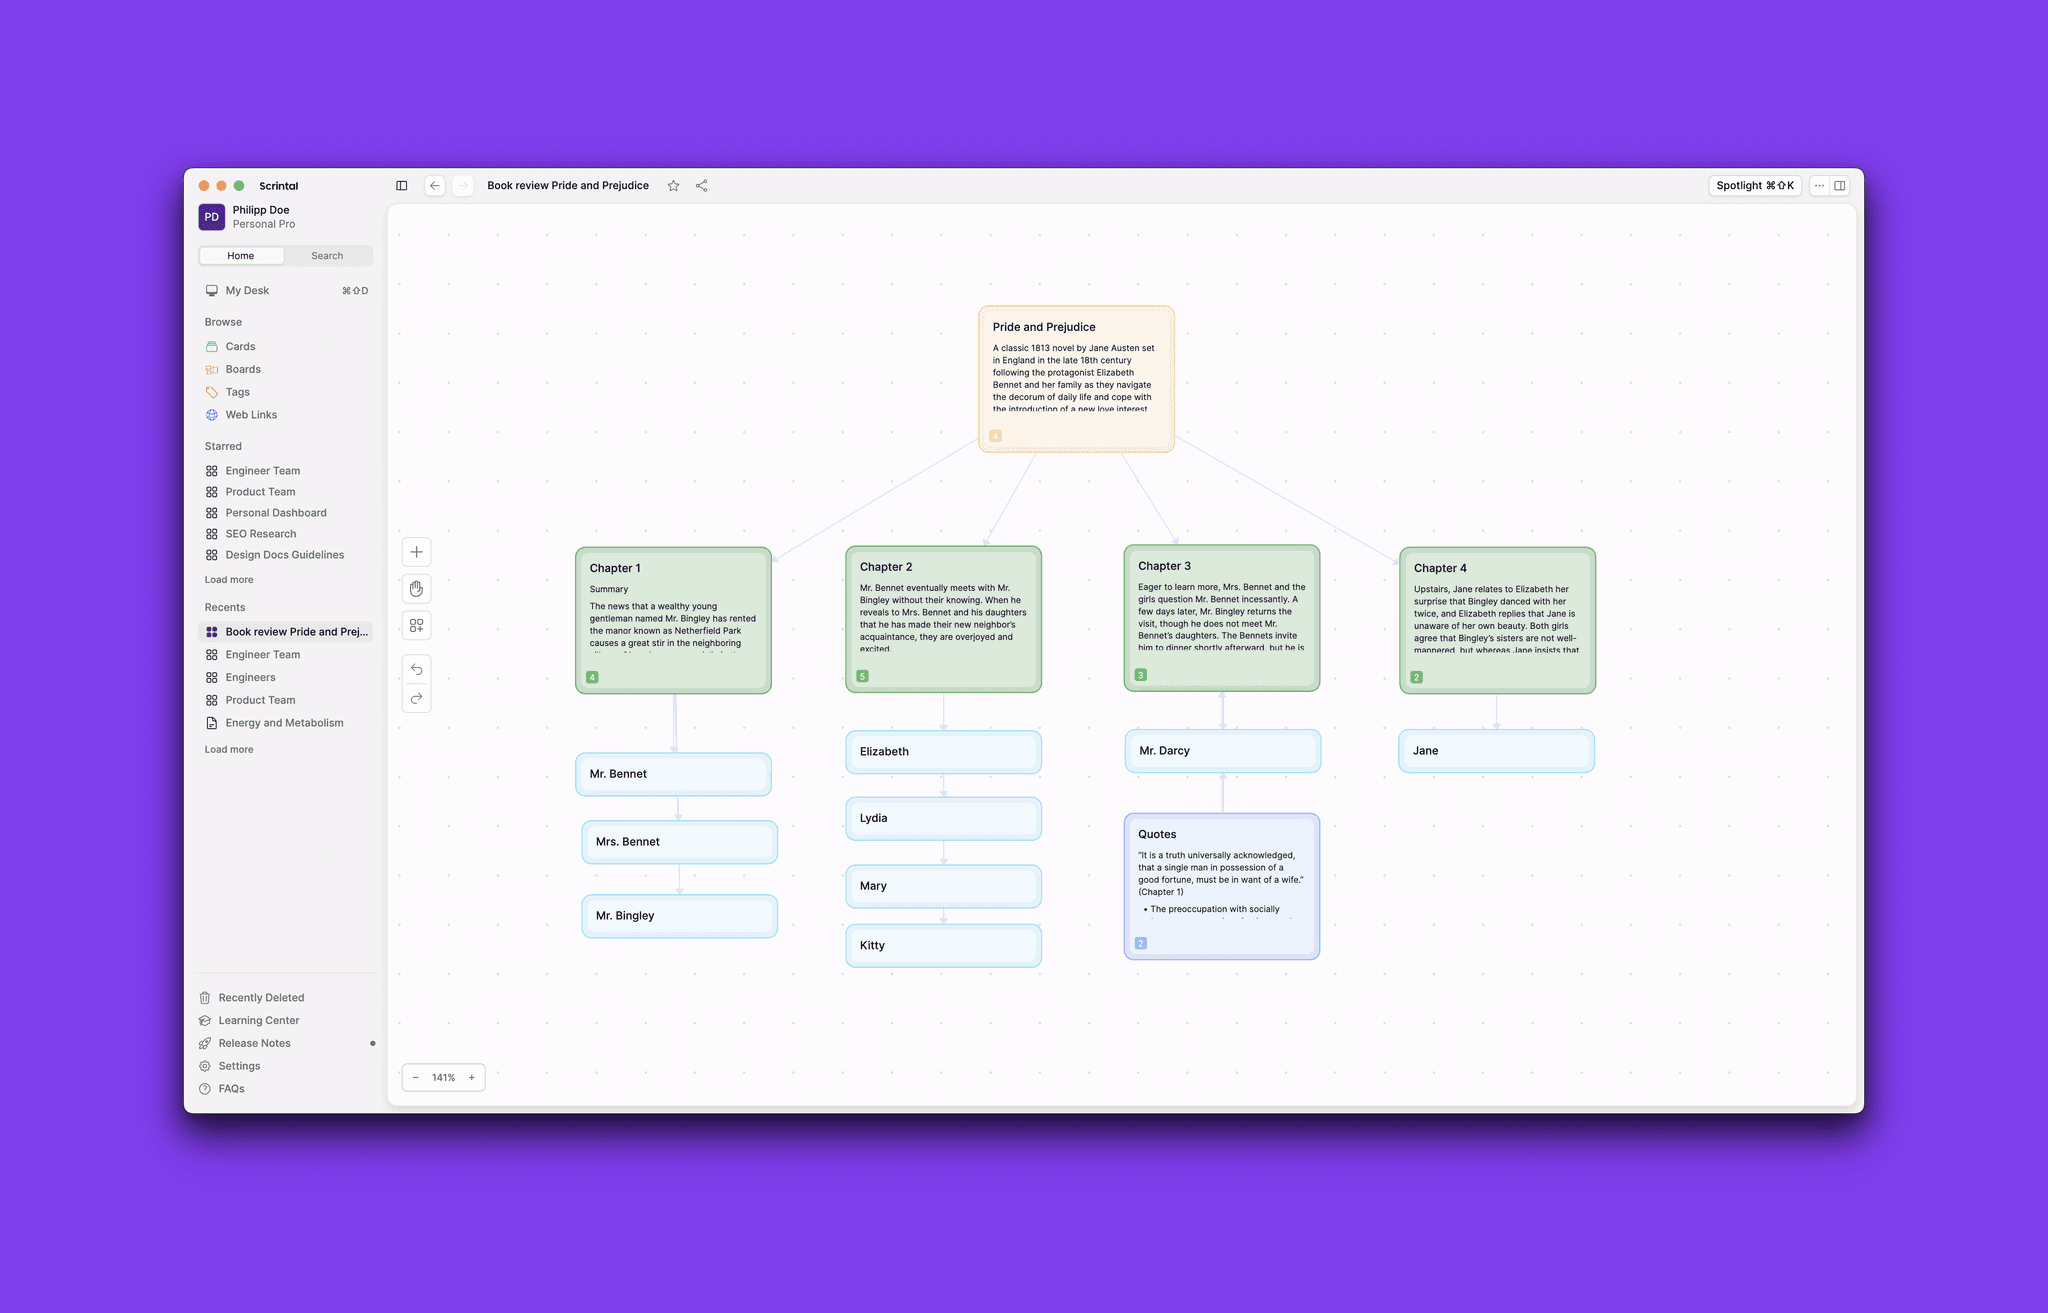This screenshot has height=1313, width=2048.
Task: Open the three-dot more options menu
Action: [1819, 186]
